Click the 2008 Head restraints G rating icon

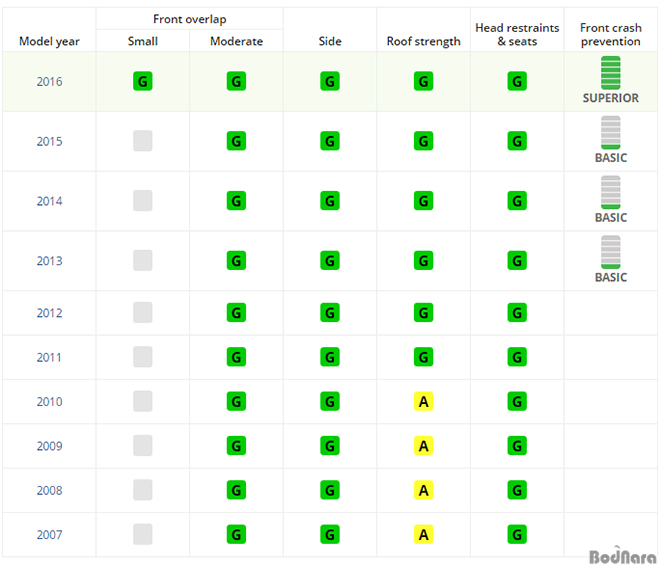(x=517, y=490)
